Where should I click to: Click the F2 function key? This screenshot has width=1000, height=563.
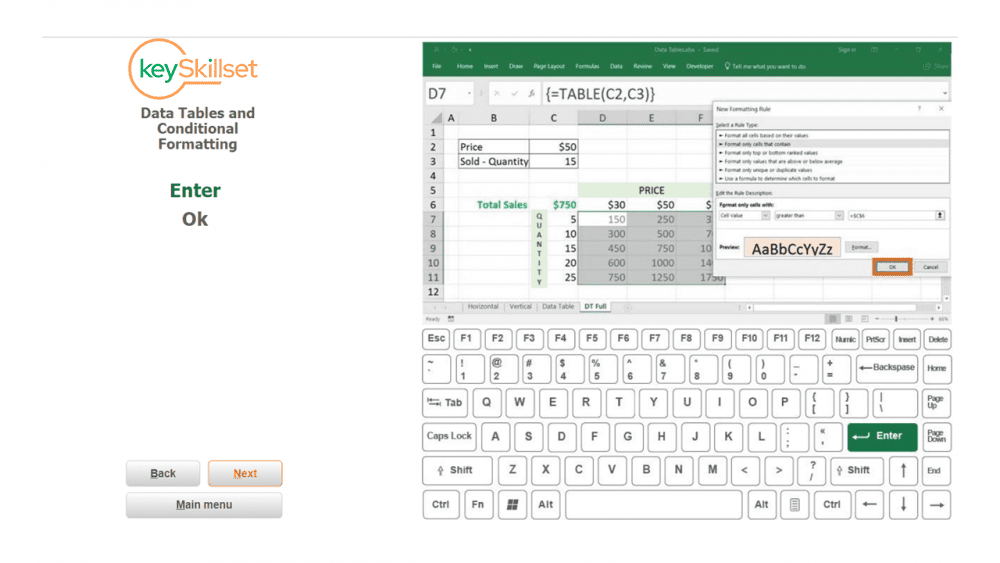497,339
